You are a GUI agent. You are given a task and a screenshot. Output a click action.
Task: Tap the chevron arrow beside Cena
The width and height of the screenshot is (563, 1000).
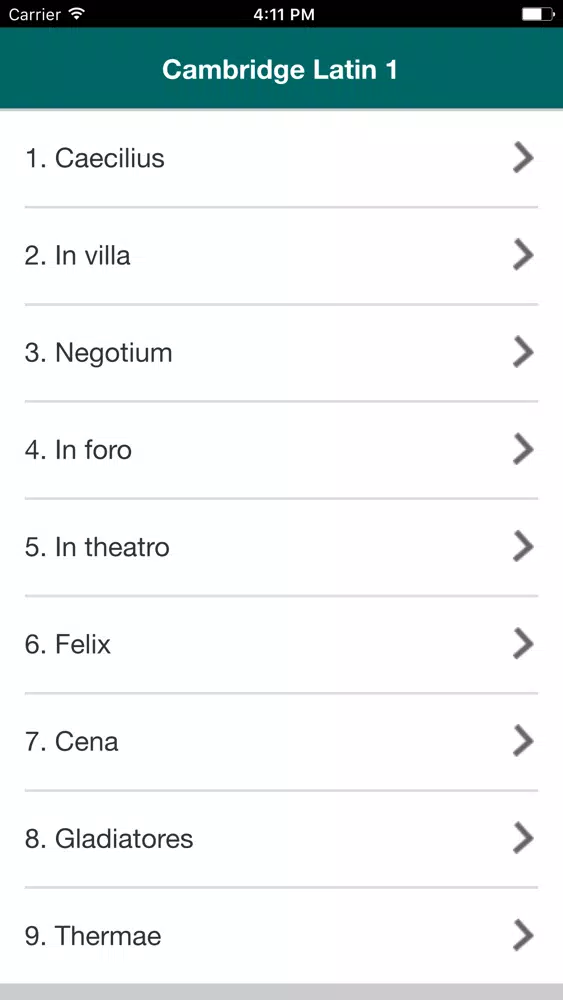(523, 741)
